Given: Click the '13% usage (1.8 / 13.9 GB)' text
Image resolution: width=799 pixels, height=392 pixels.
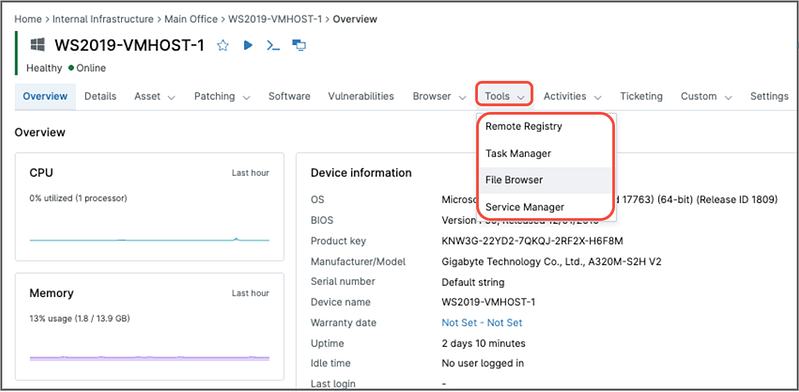Looking at the screenshot, I should click(x=79, y=319).
